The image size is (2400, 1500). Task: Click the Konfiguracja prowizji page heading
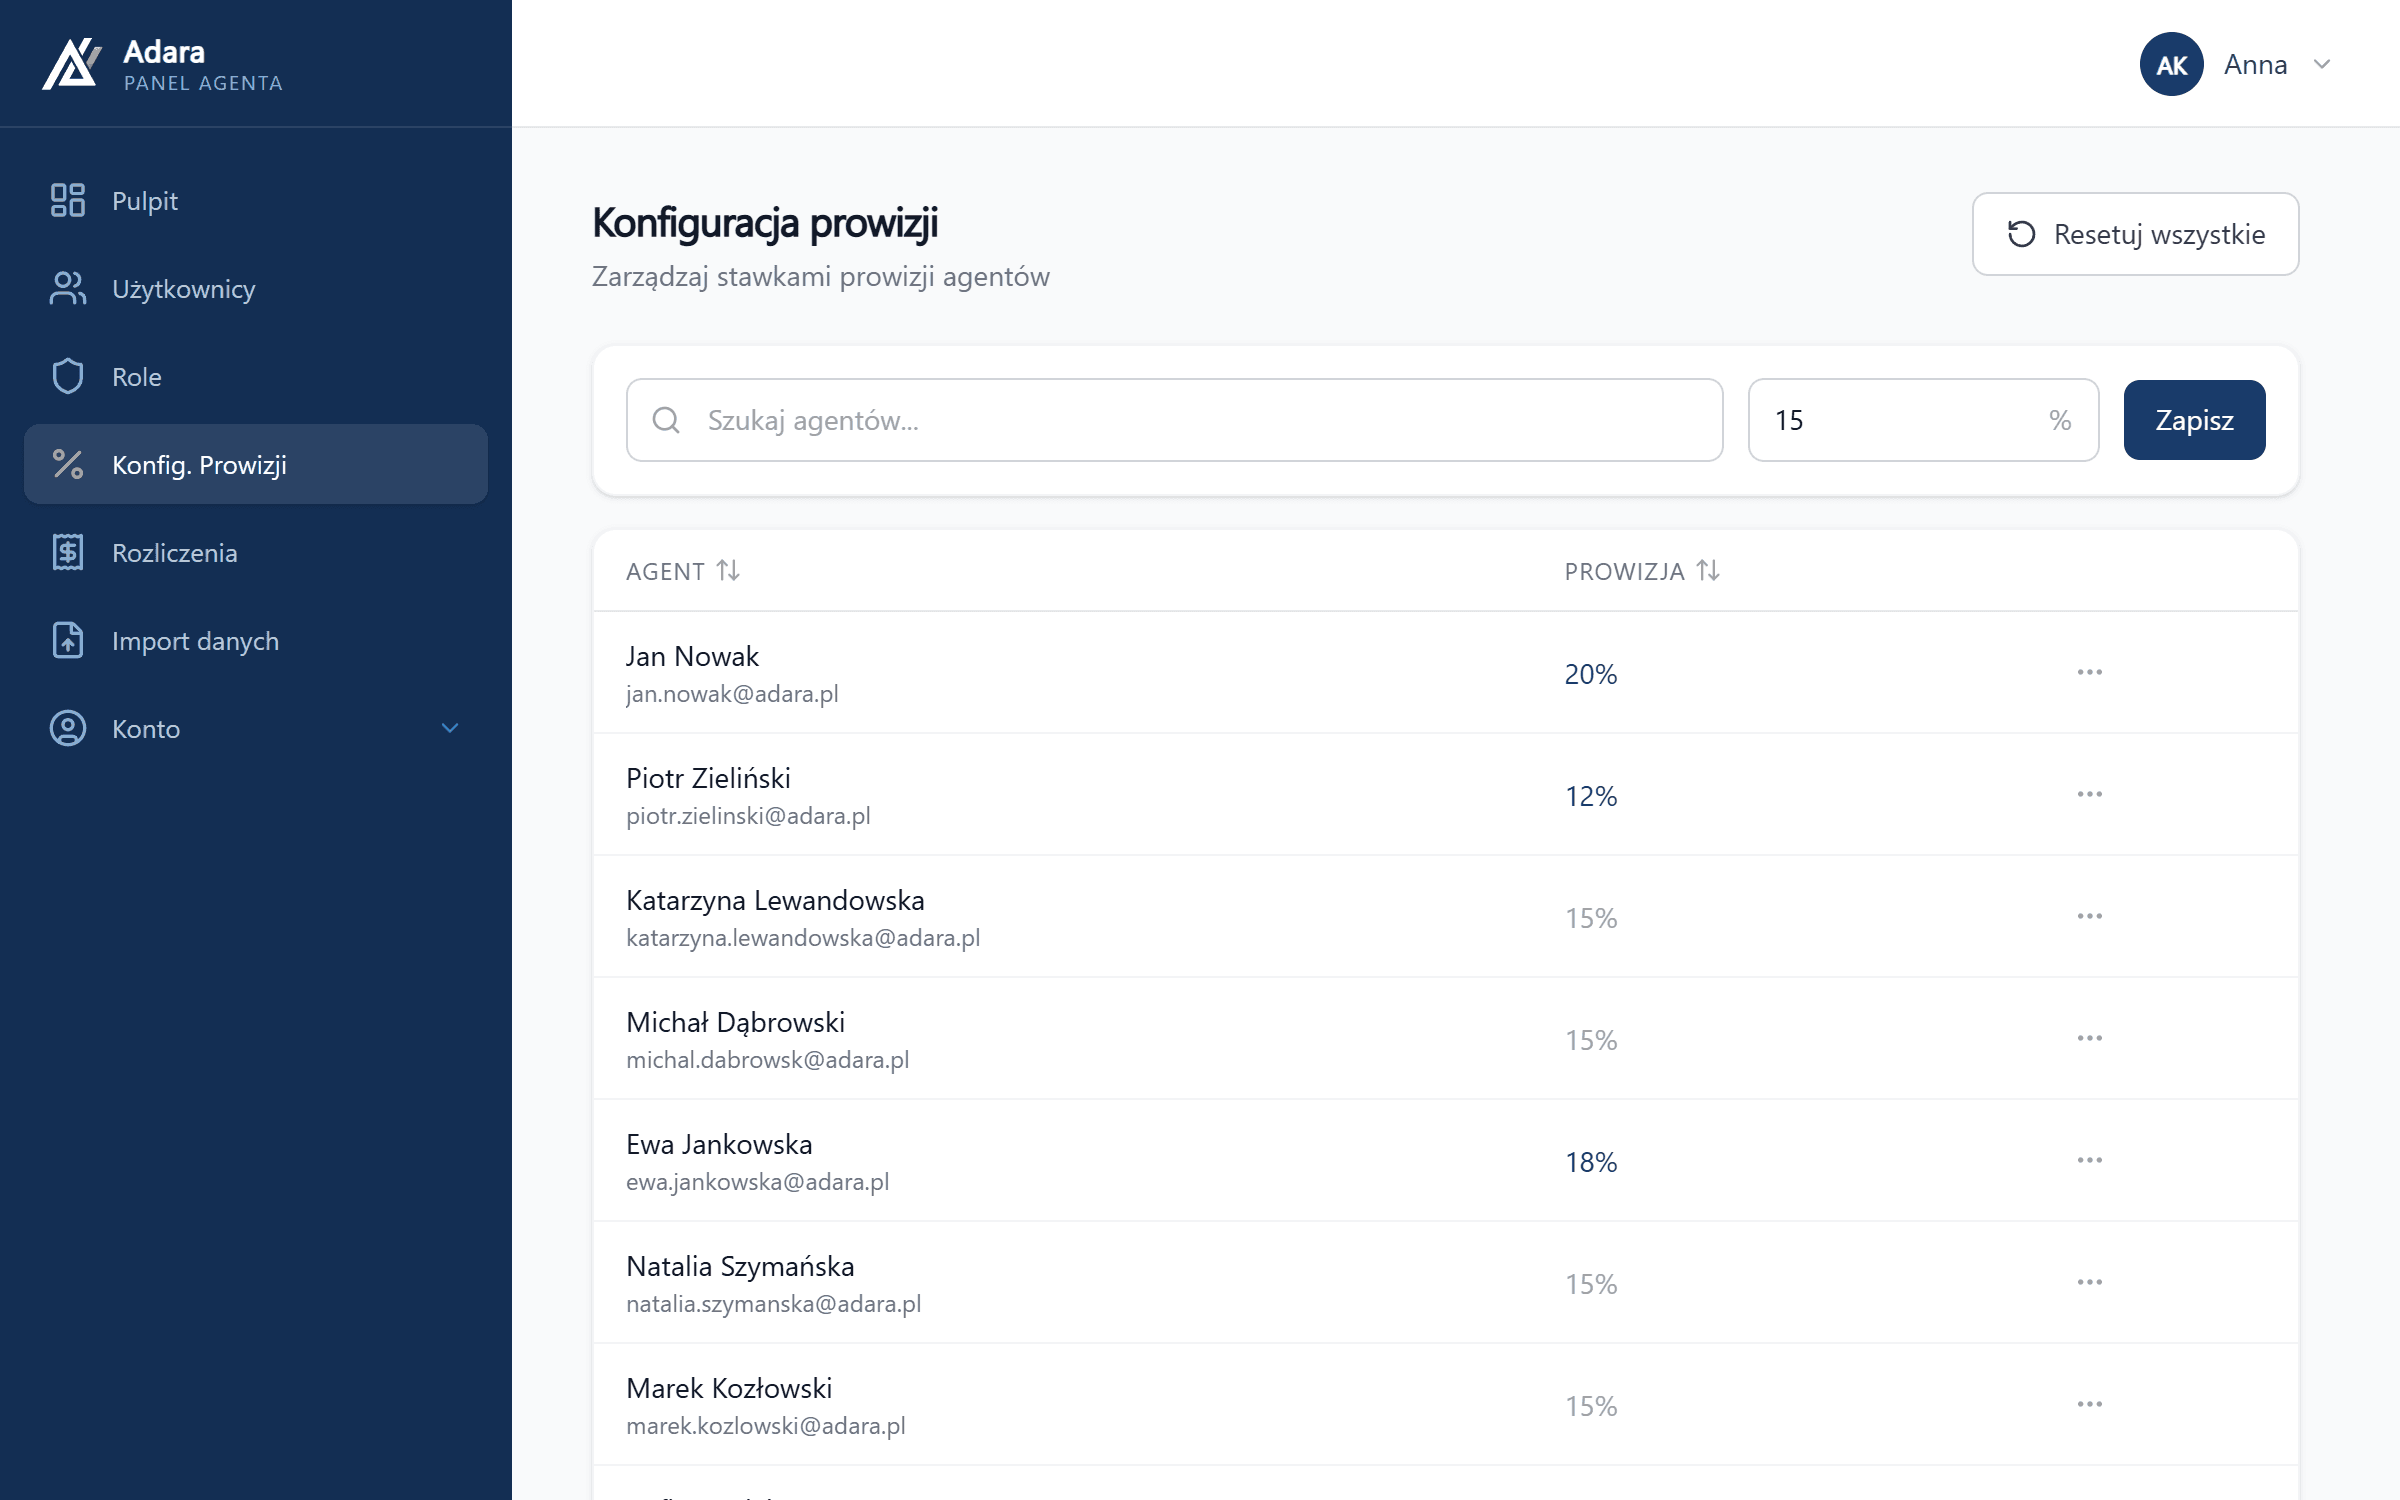(765, 223)
